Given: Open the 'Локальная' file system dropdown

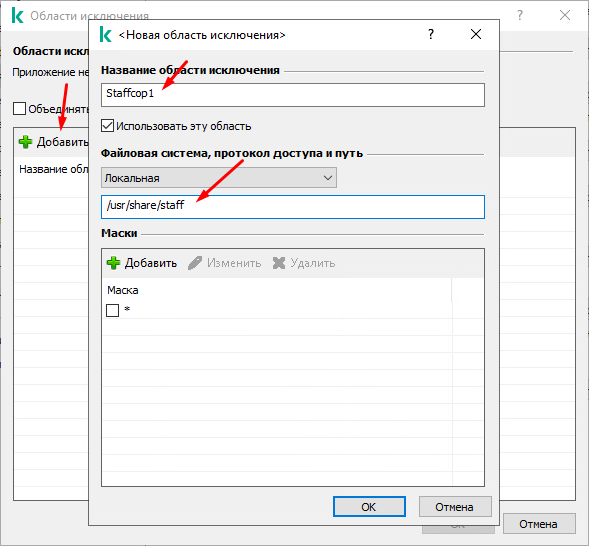Looking at the screenshot, I should pos(219,178).
